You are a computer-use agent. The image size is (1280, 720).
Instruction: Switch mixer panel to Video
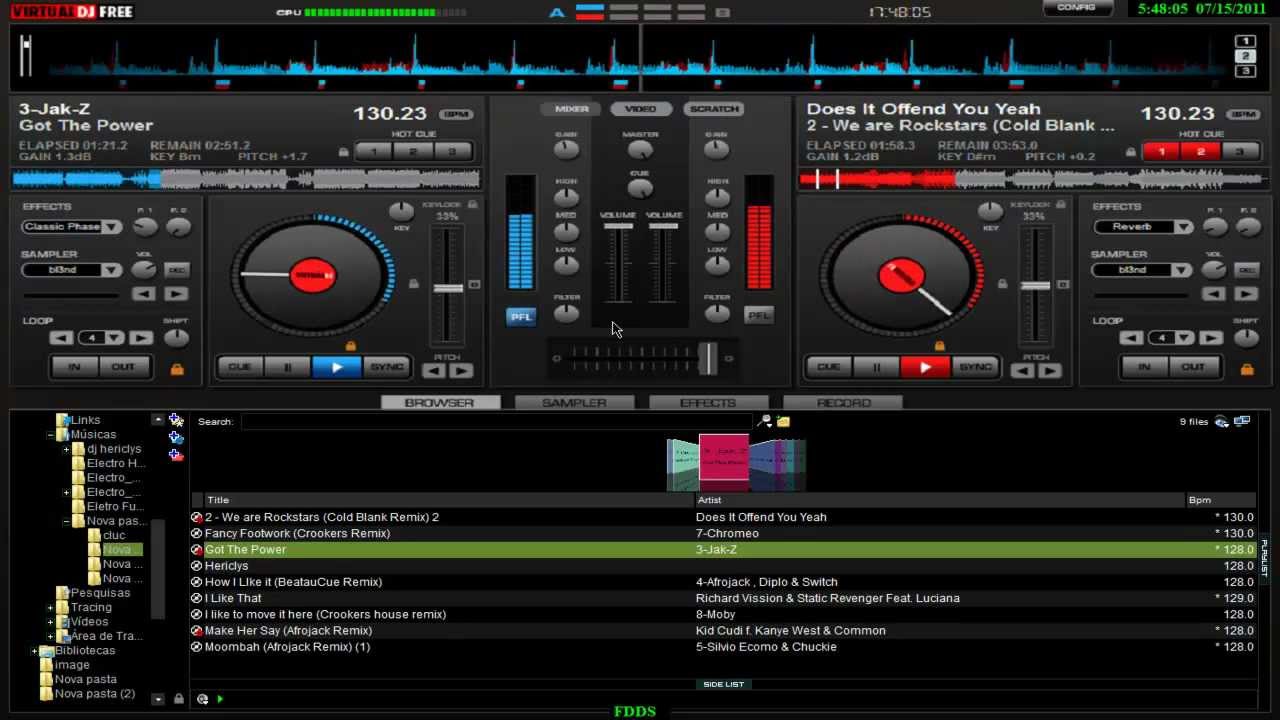coord(641,109)
